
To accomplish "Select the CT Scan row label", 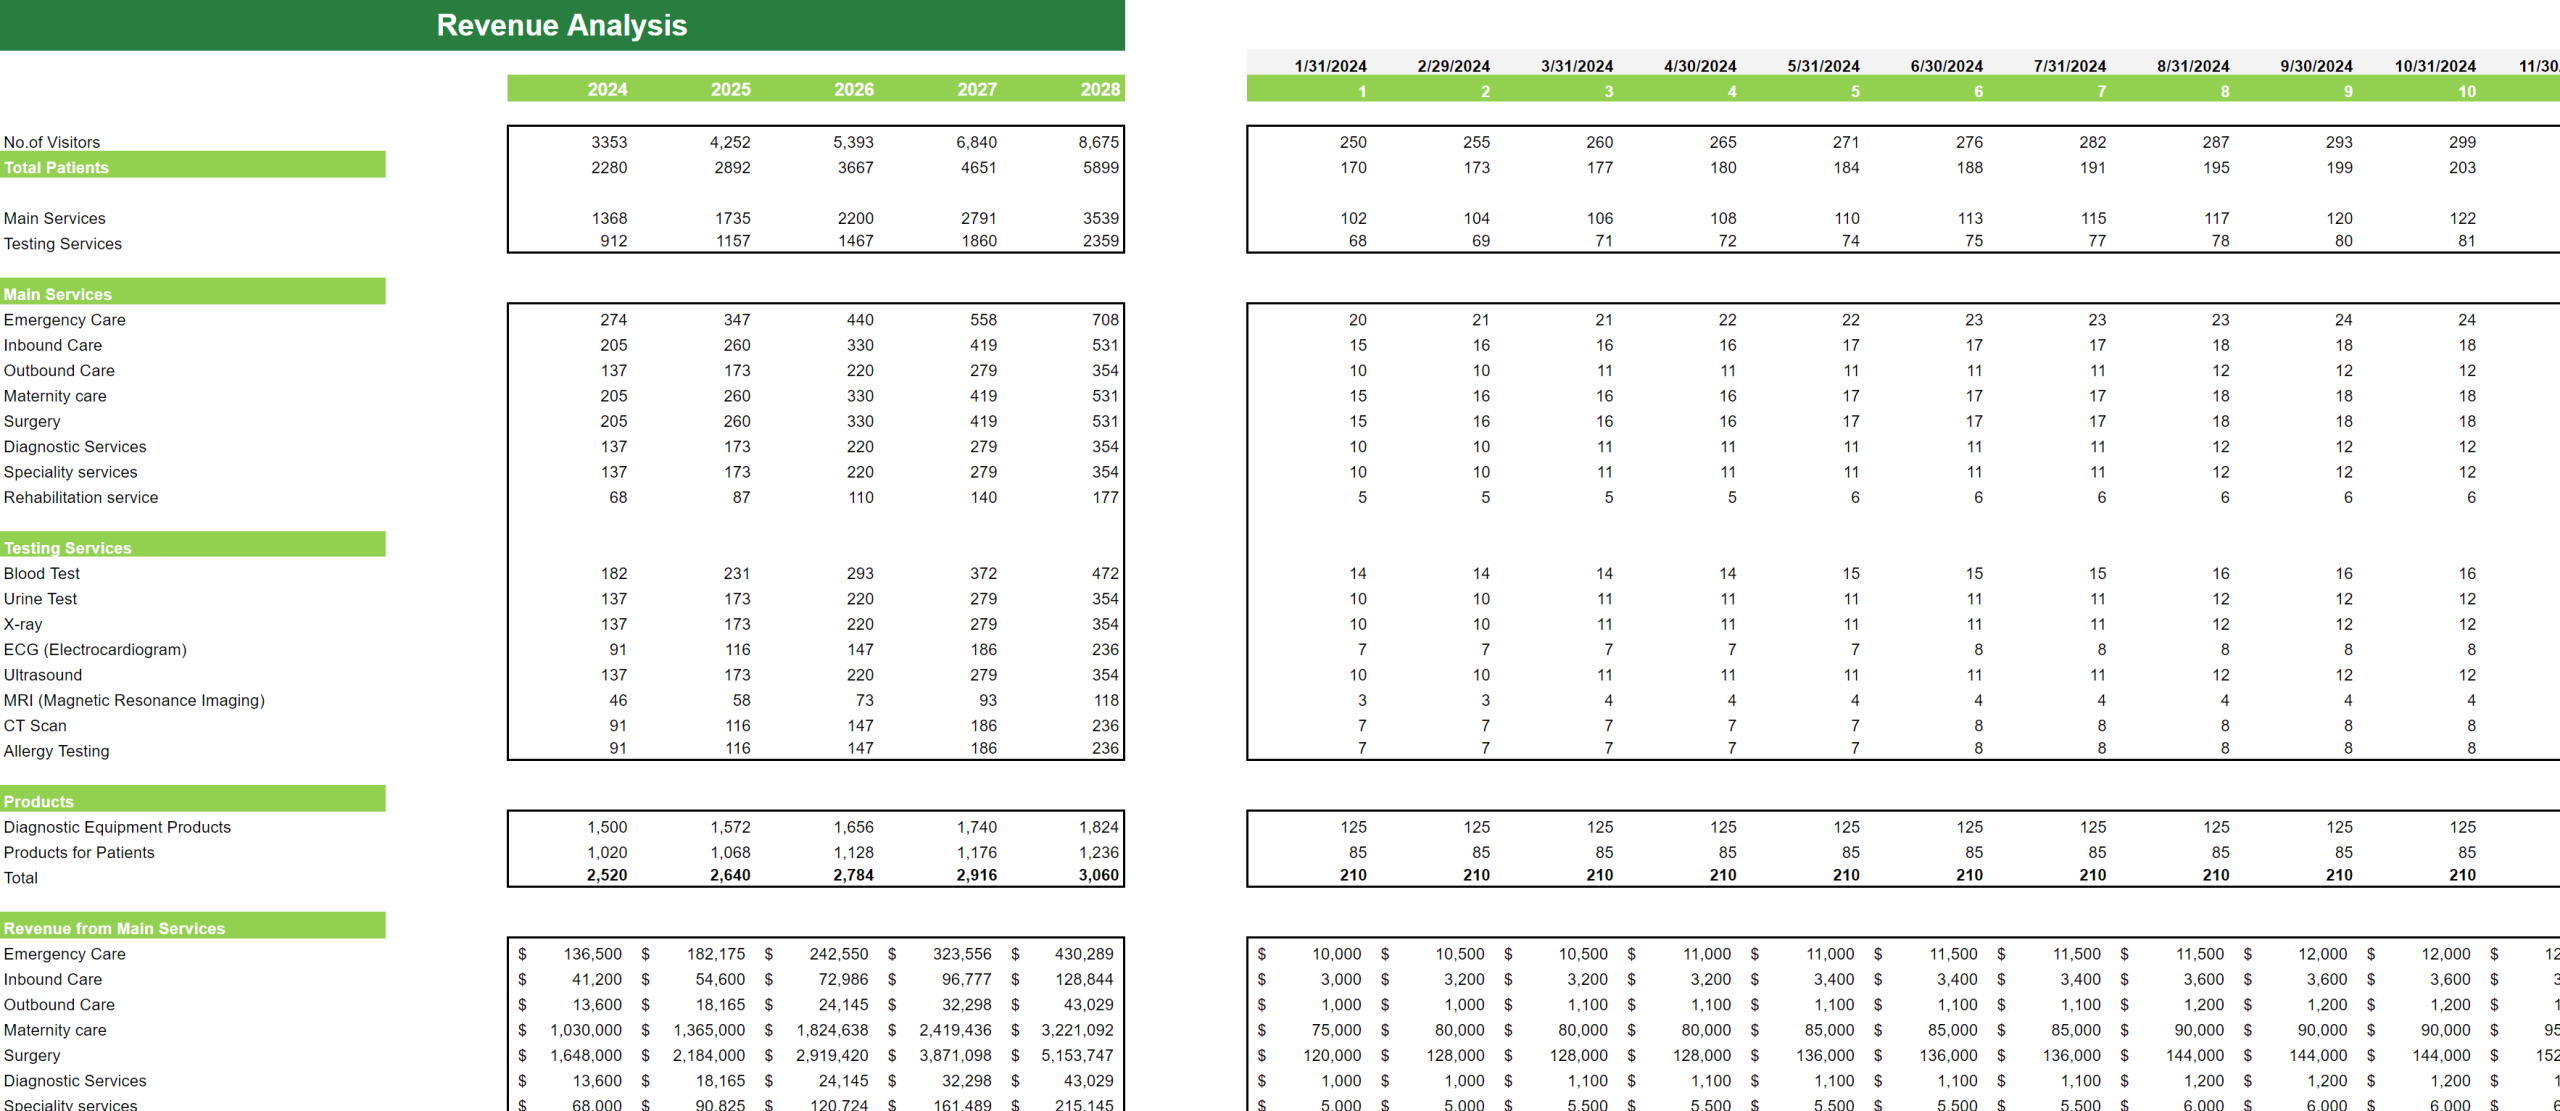I will tap(35, 726).
